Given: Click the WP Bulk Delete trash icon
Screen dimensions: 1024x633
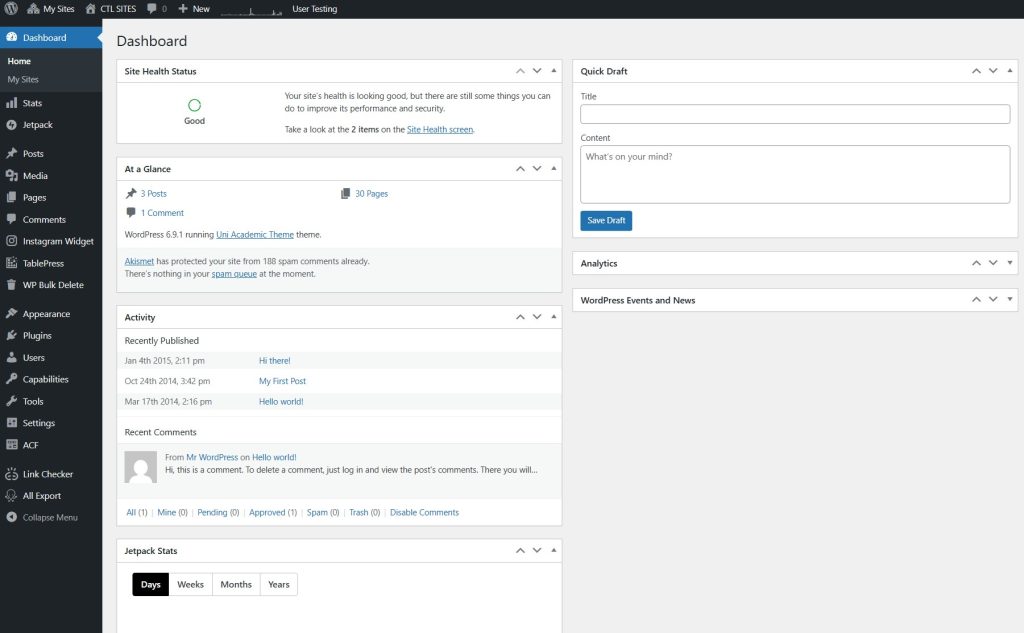Looking at the screenshot, I should tap(12, 285).
